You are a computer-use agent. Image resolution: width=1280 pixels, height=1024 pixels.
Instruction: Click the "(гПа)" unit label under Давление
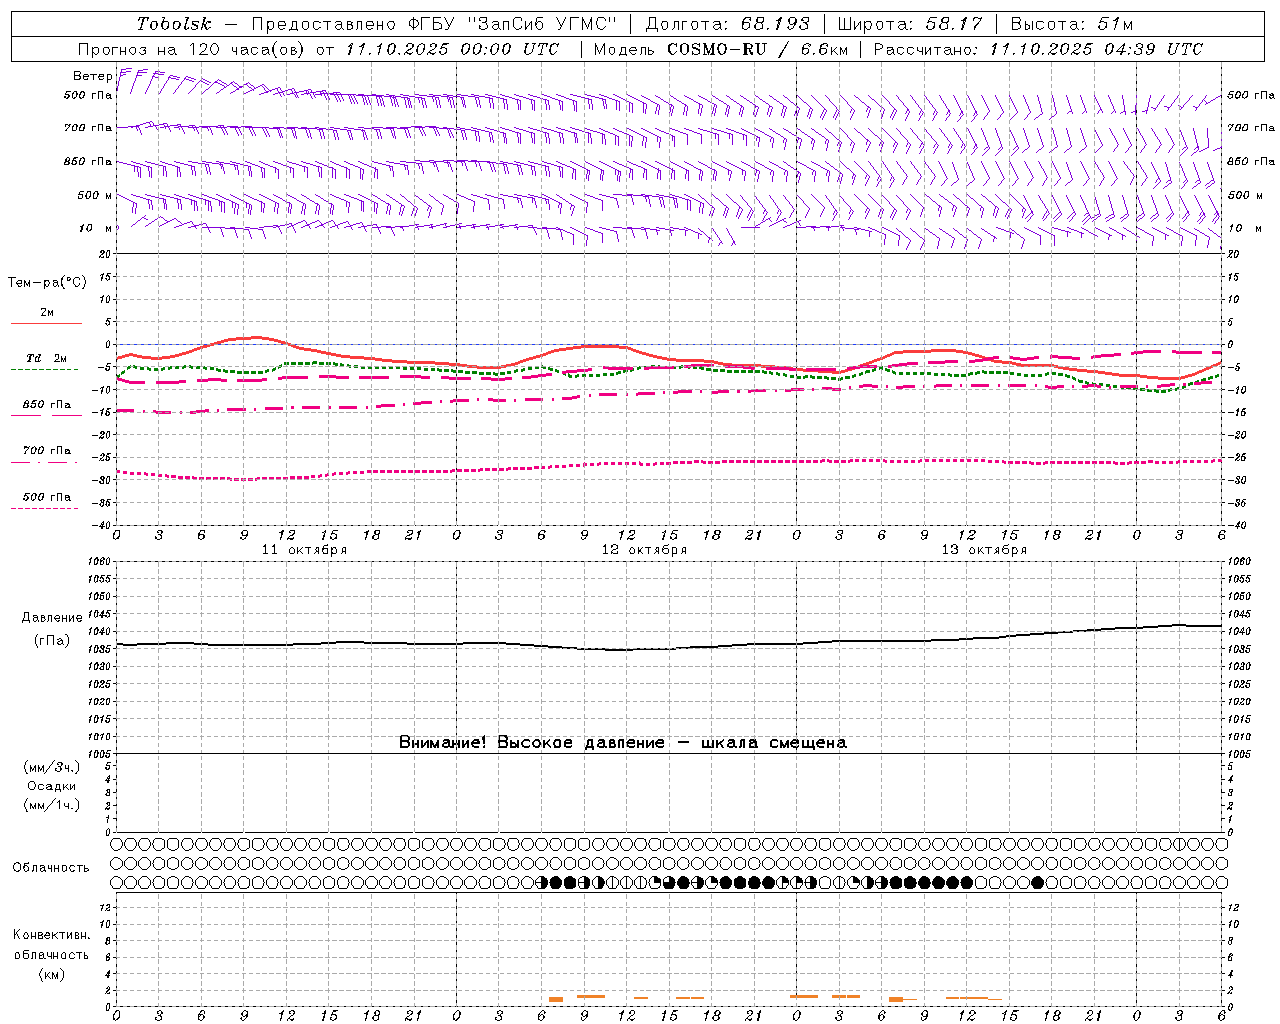click(51, 641)
